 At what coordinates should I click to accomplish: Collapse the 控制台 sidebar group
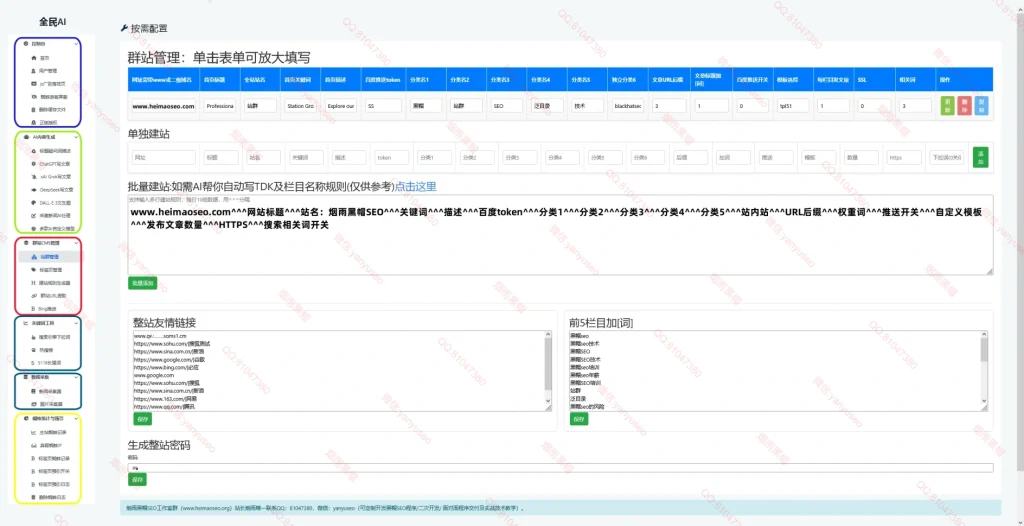[75, 44]
